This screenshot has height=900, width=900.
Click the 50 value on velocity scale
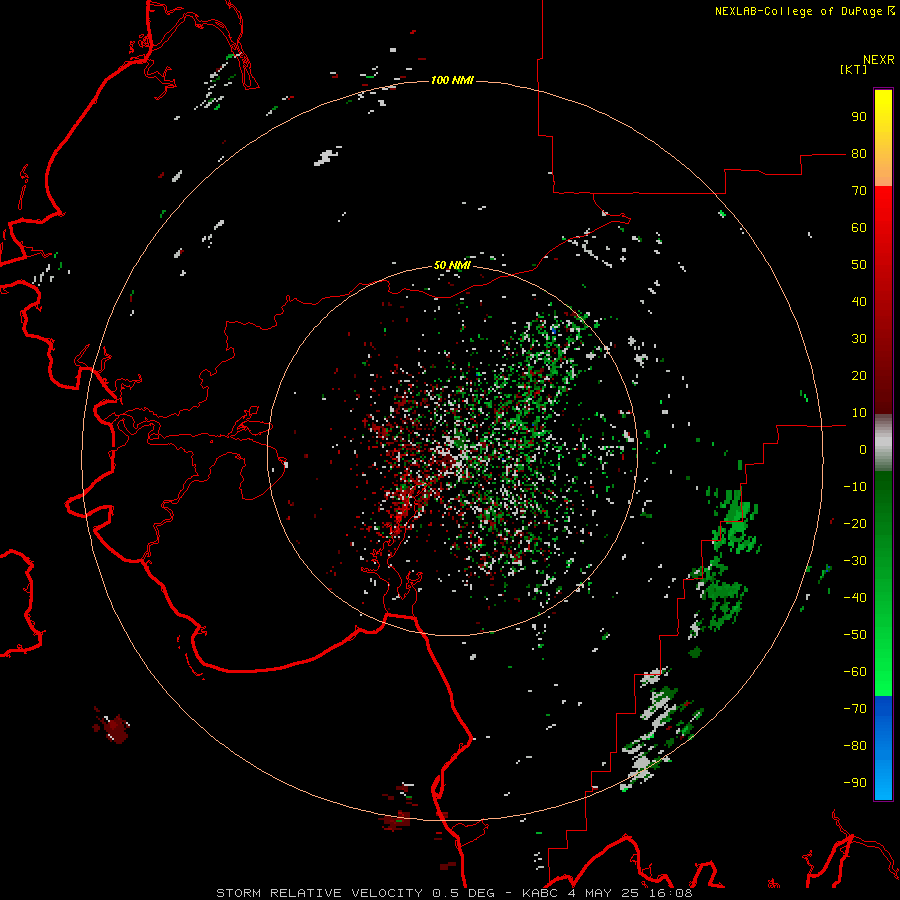pyautogui.click(x=859, y=265)
